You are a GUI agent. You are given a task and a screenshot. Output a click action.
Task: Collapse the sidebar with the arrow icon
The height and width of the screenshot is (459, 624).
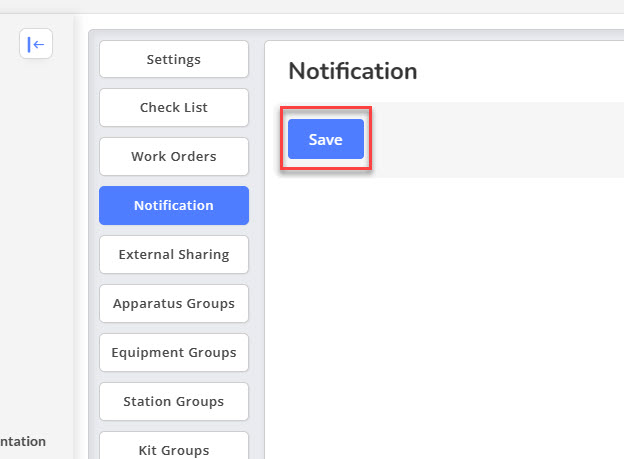(36, 44)
